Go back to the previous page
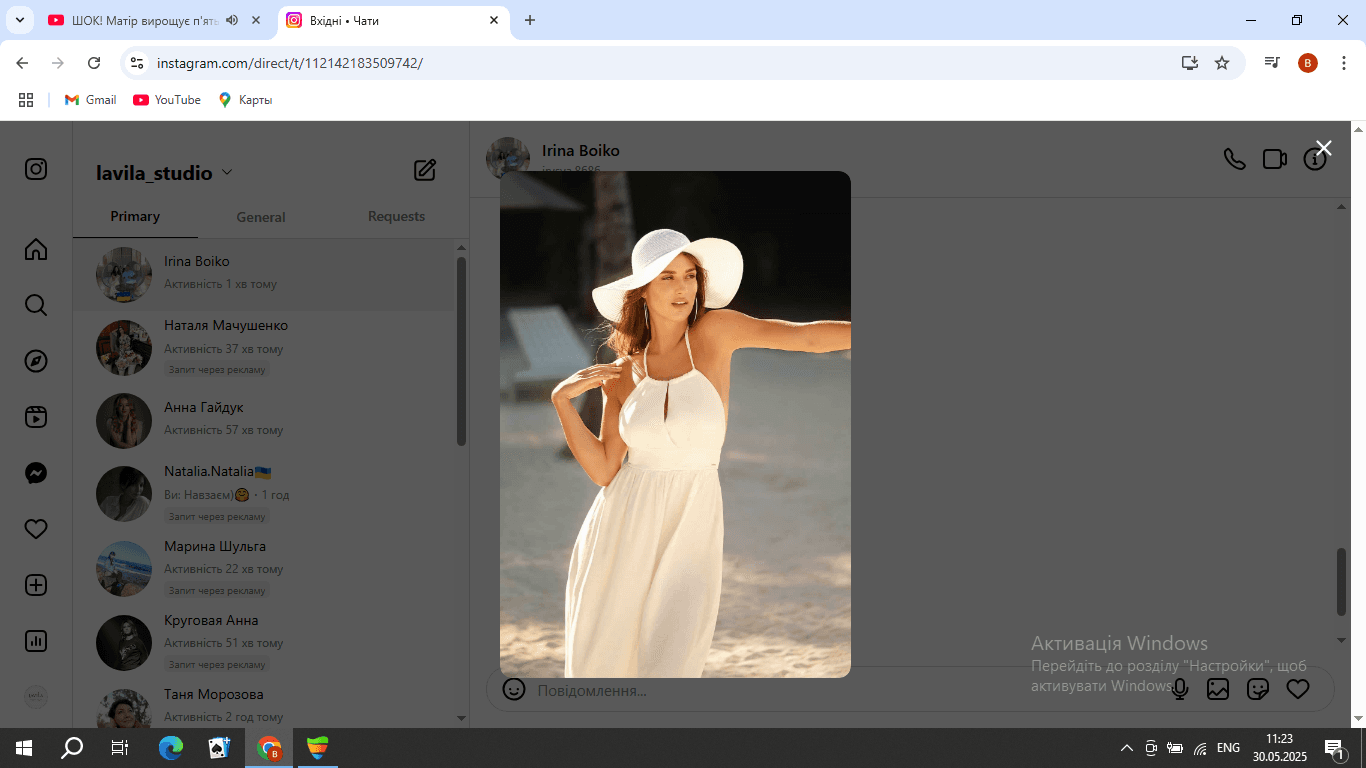Screen dimensions: 1366x768 point(22,63)
